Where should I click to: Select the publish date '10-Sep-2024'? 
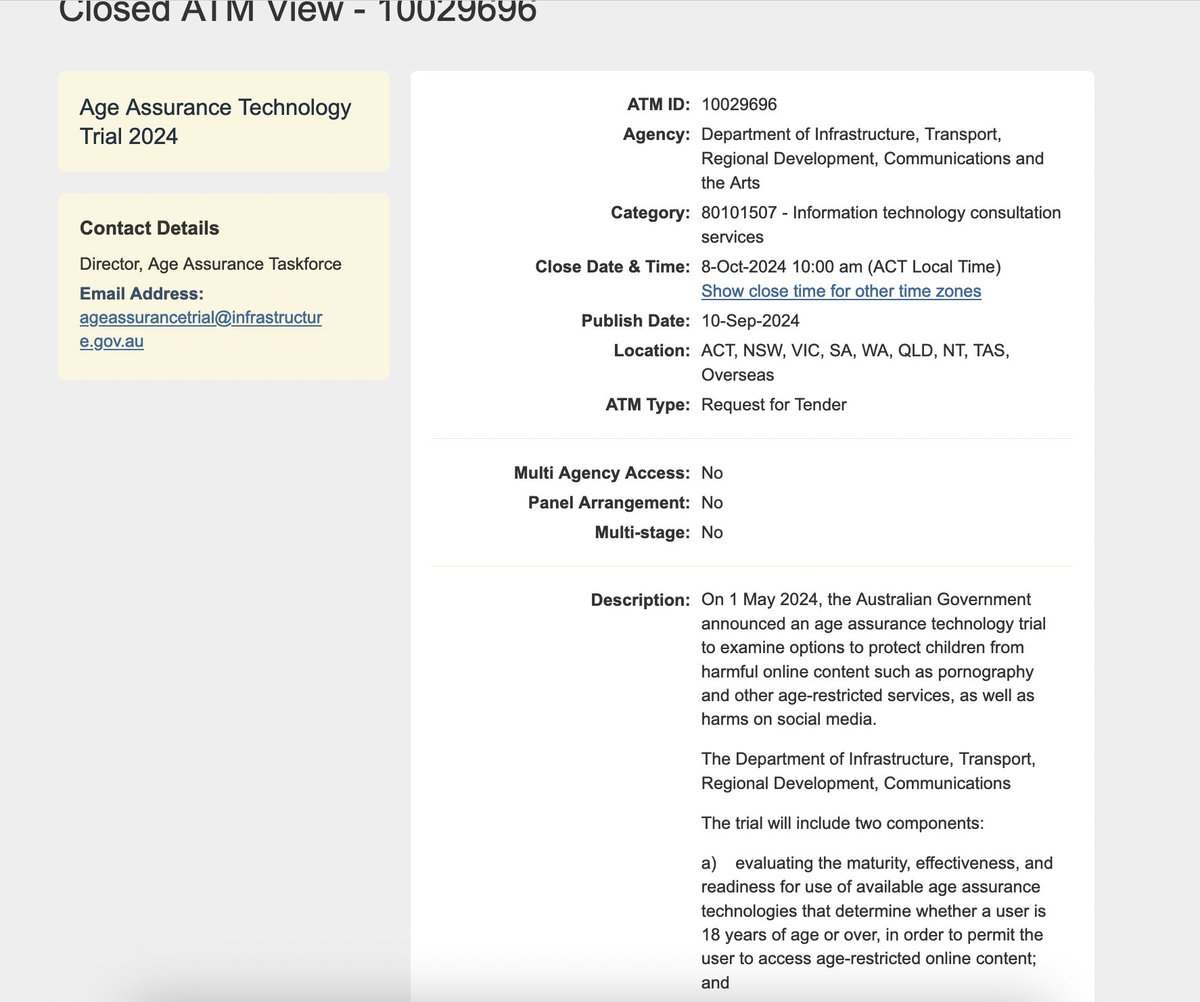pos(750,321)
